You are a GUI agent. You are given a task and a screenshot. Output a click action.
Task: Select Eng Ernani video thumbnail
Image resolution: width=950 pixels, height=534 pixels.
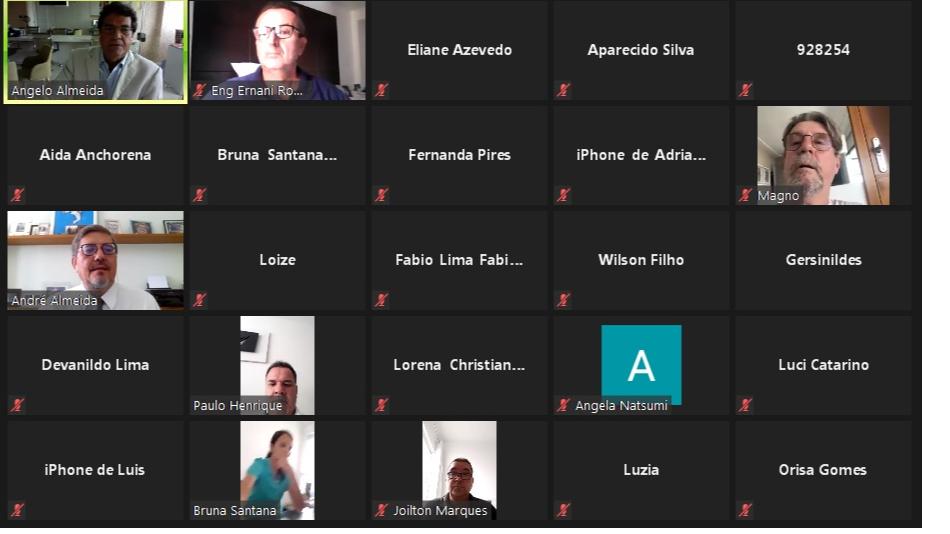277,50
